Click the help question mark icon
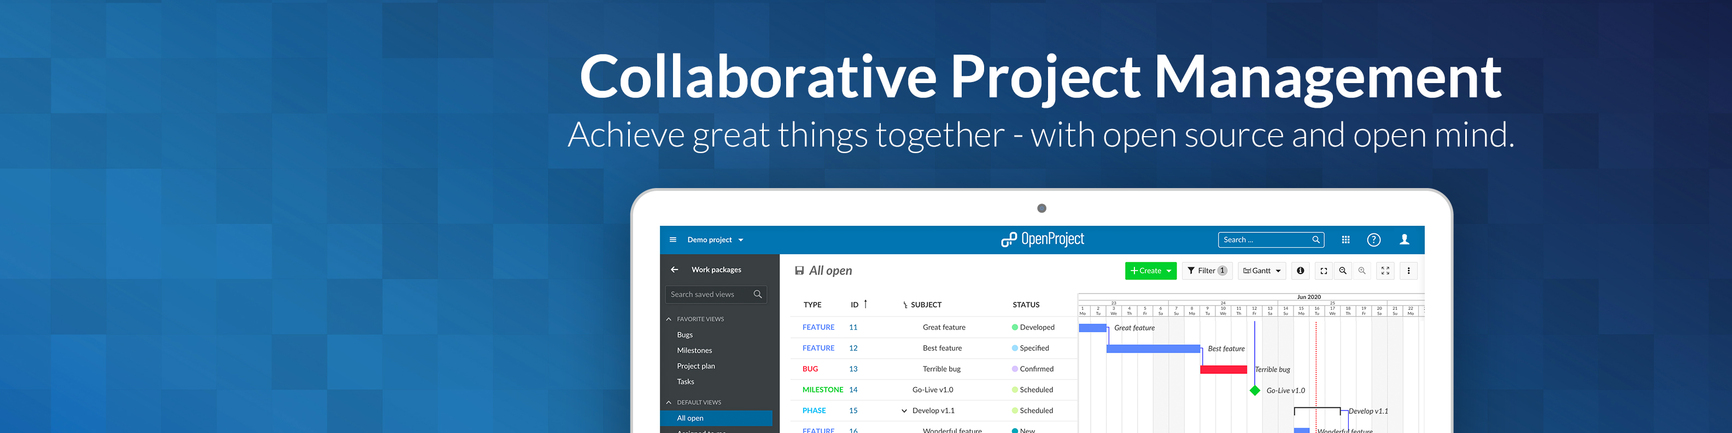Screen dimensions: 1732x433 click(1374, 240)
